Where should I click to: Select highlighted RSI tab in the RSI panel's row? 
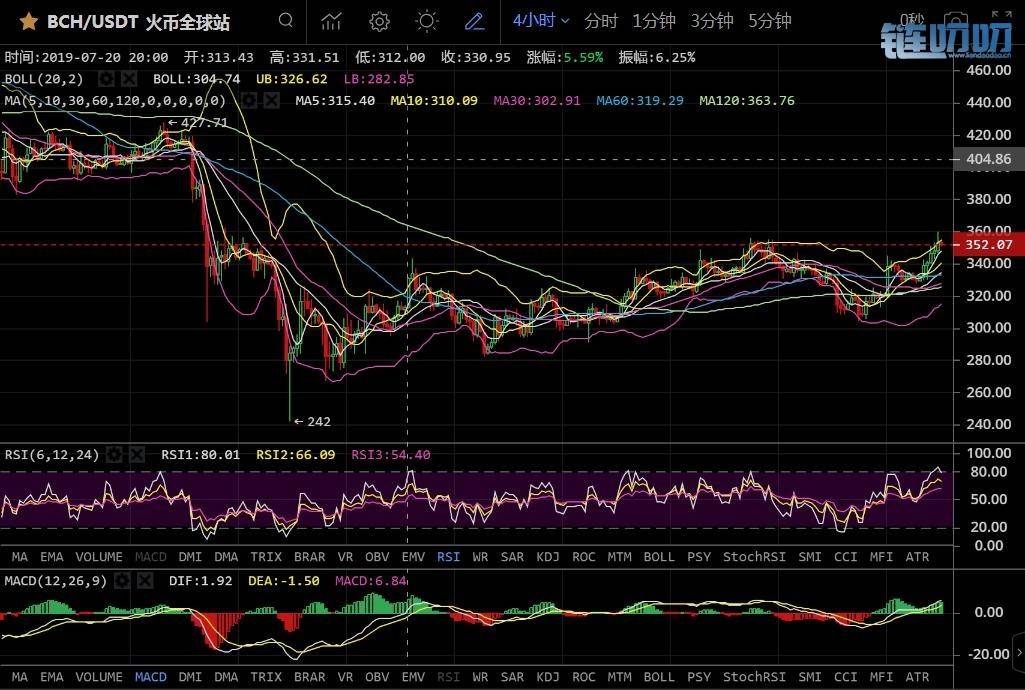(448, 557)
